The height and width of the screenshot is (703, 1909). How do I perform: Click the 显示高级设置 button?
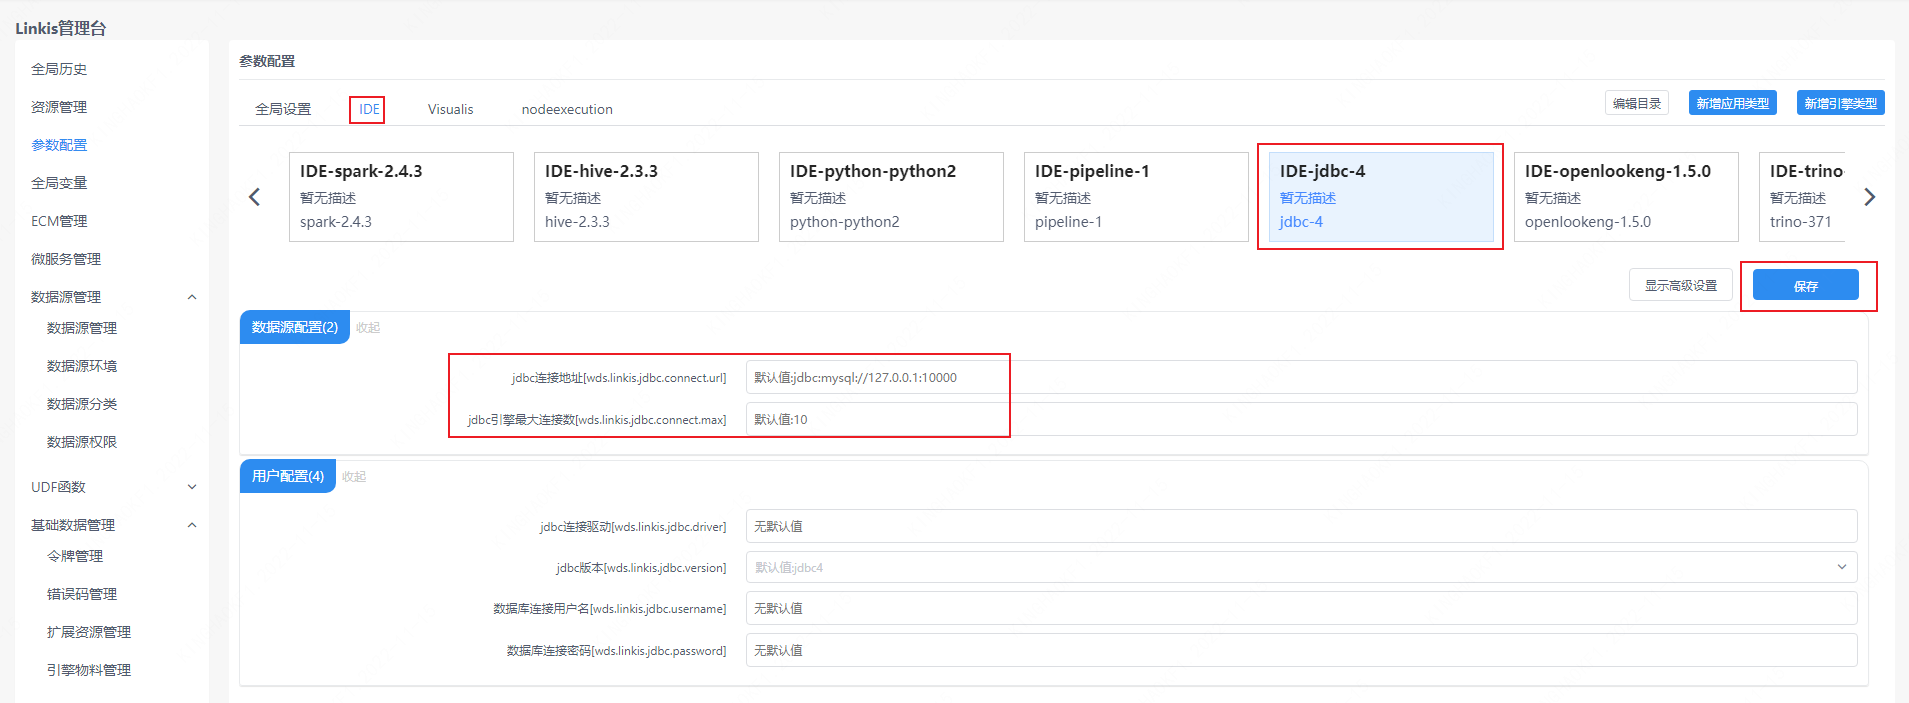pos(1680,286)
